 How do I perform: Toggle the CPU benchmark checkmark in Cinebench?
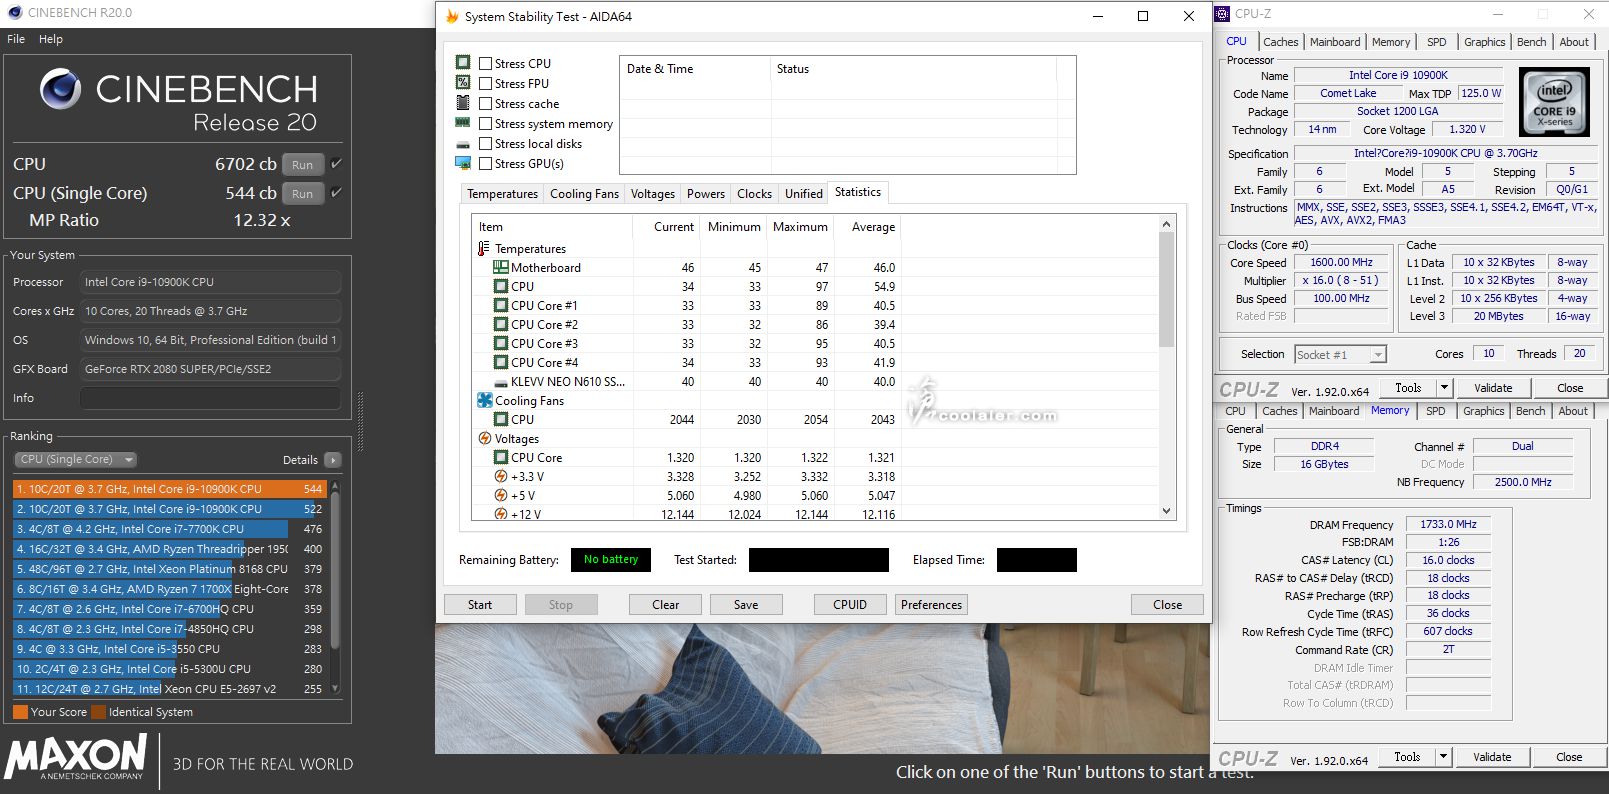pyautogui.click(x=337, y=164)
